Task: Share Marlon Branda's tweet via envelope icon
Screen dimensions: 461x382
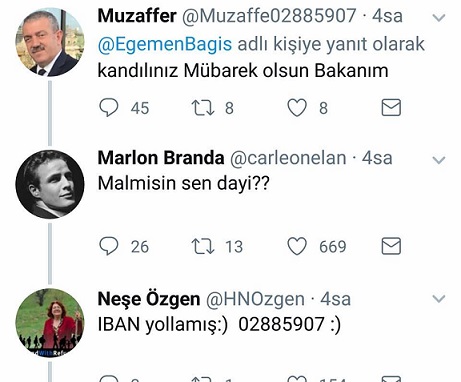Action: (391, 246)
